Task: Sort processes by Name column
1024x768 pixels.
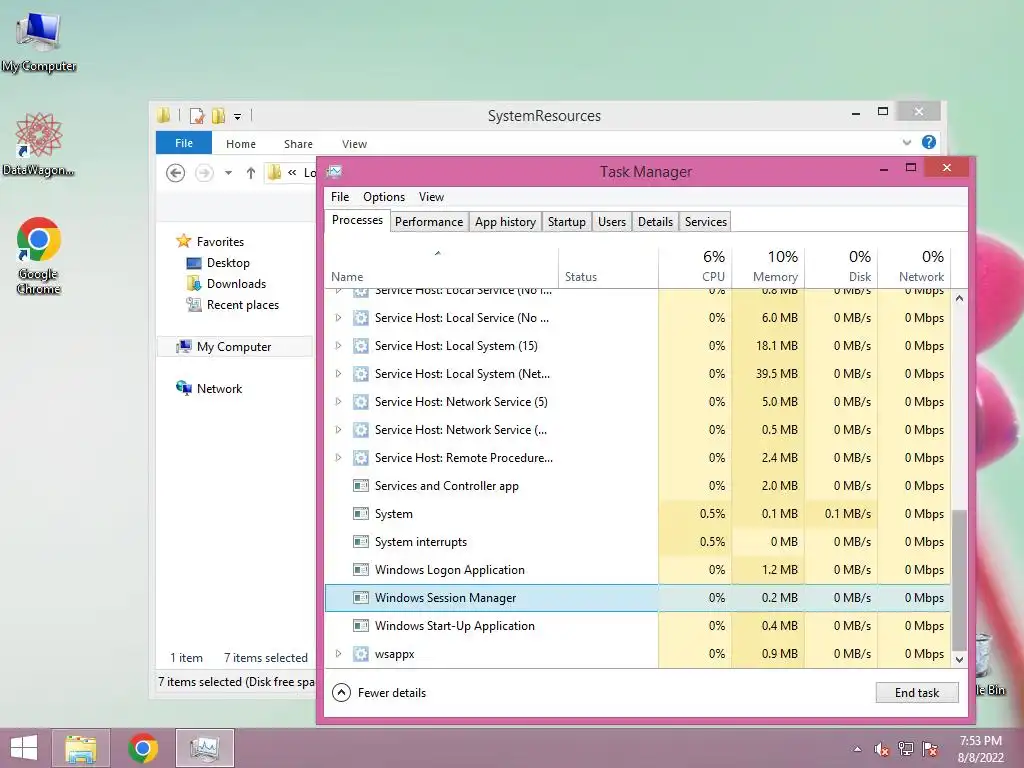Action: 441,267
